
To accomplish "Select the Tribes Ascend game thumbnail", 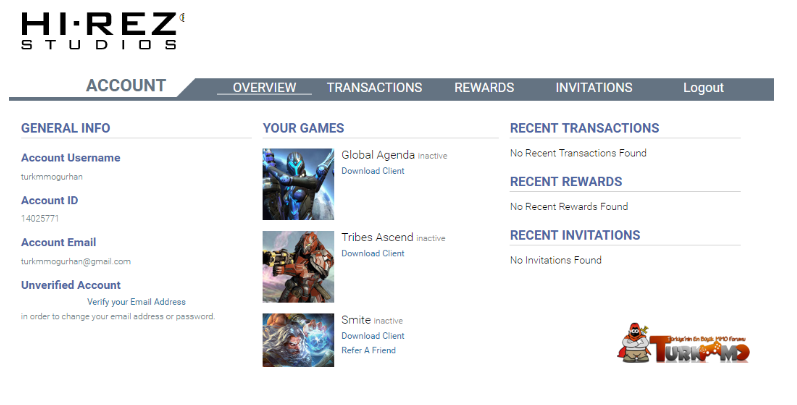I will coord(298,267).
